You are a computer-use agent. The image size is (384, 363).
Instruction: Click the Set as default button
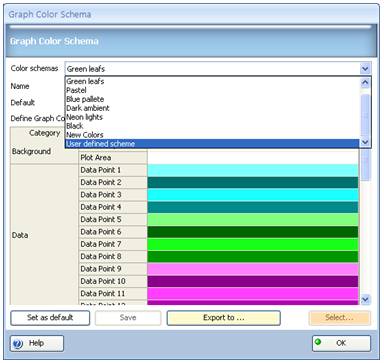50,318
